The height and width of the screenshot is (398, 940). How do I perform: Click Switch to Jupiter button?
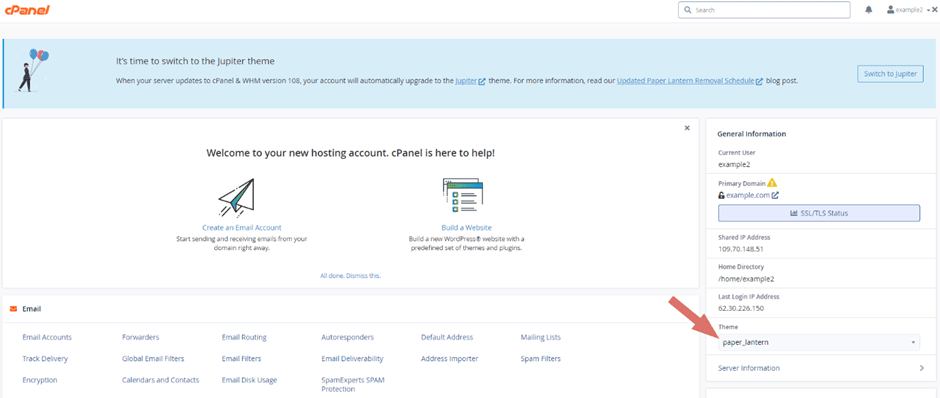tap(890, 74)
